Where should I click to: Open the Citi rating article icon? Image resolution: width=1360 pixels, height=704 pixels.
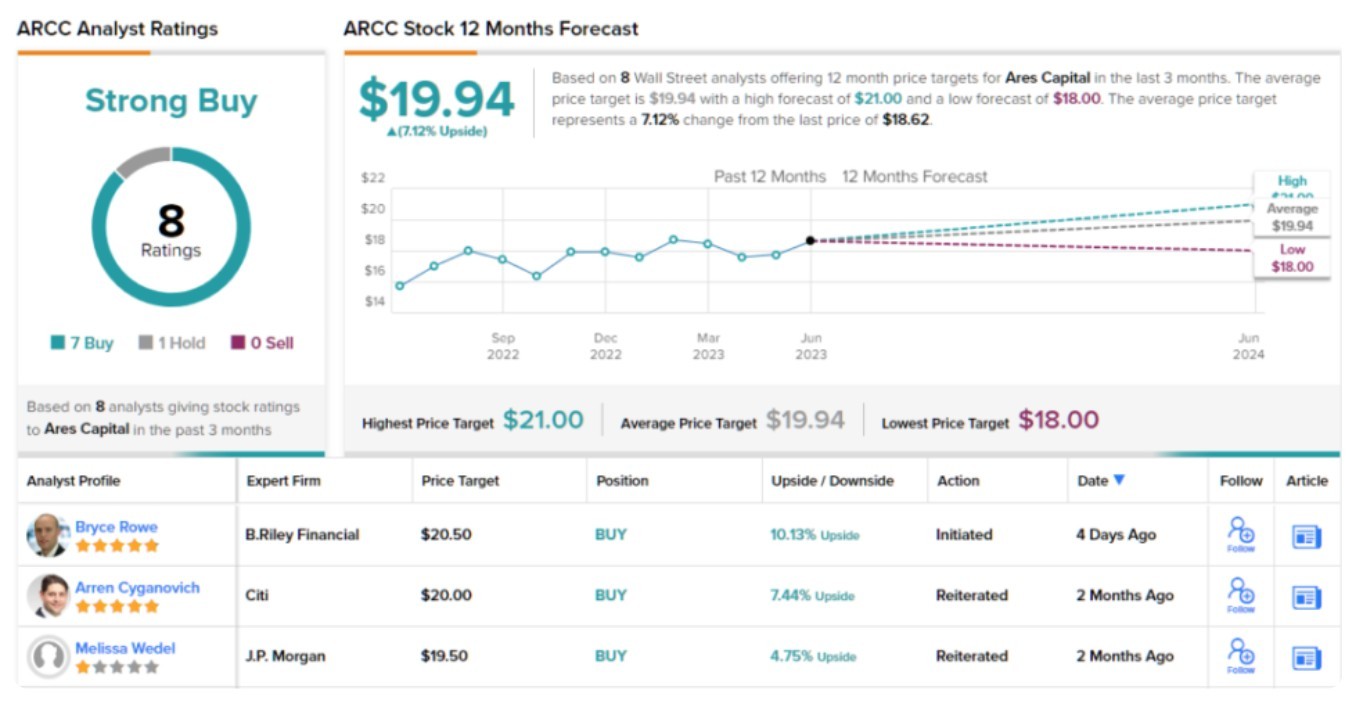[1306, 597]
